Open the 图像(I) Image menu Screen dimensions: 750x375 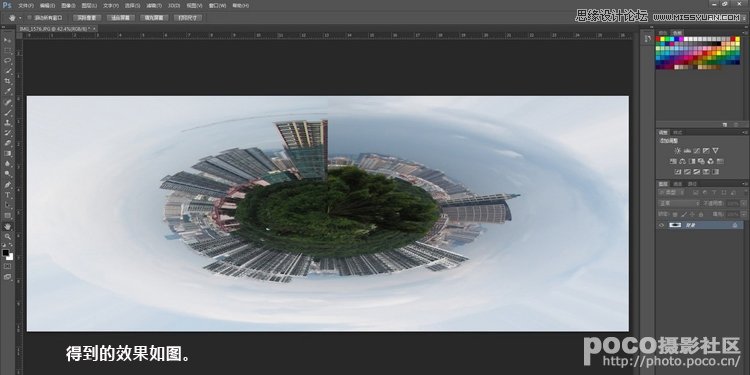coord(68,5)
